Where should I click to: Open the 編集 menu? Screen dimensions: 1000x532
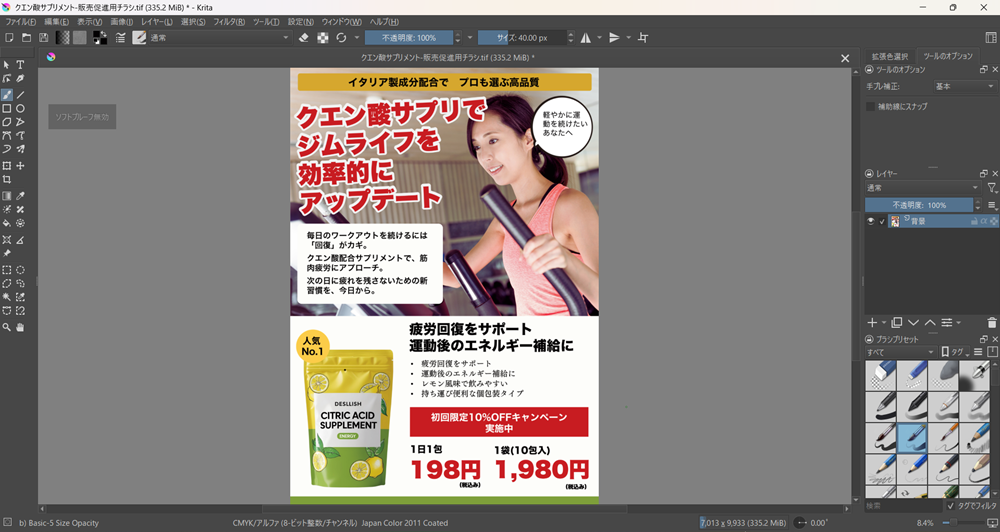tap(55, 22)
